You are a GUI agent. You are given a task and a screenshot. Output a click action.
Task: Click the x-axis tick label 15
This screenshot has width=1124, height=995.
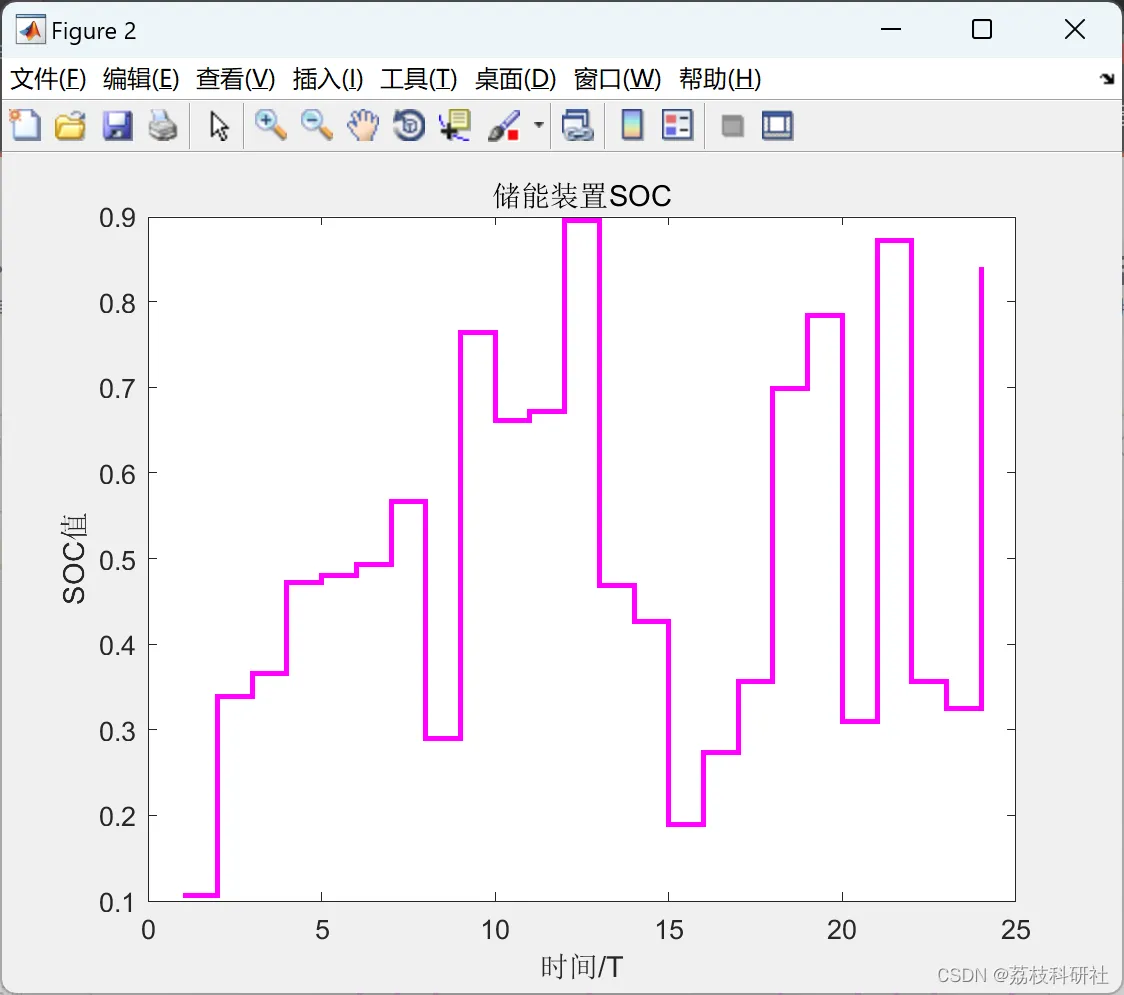(x=669, y=930)
